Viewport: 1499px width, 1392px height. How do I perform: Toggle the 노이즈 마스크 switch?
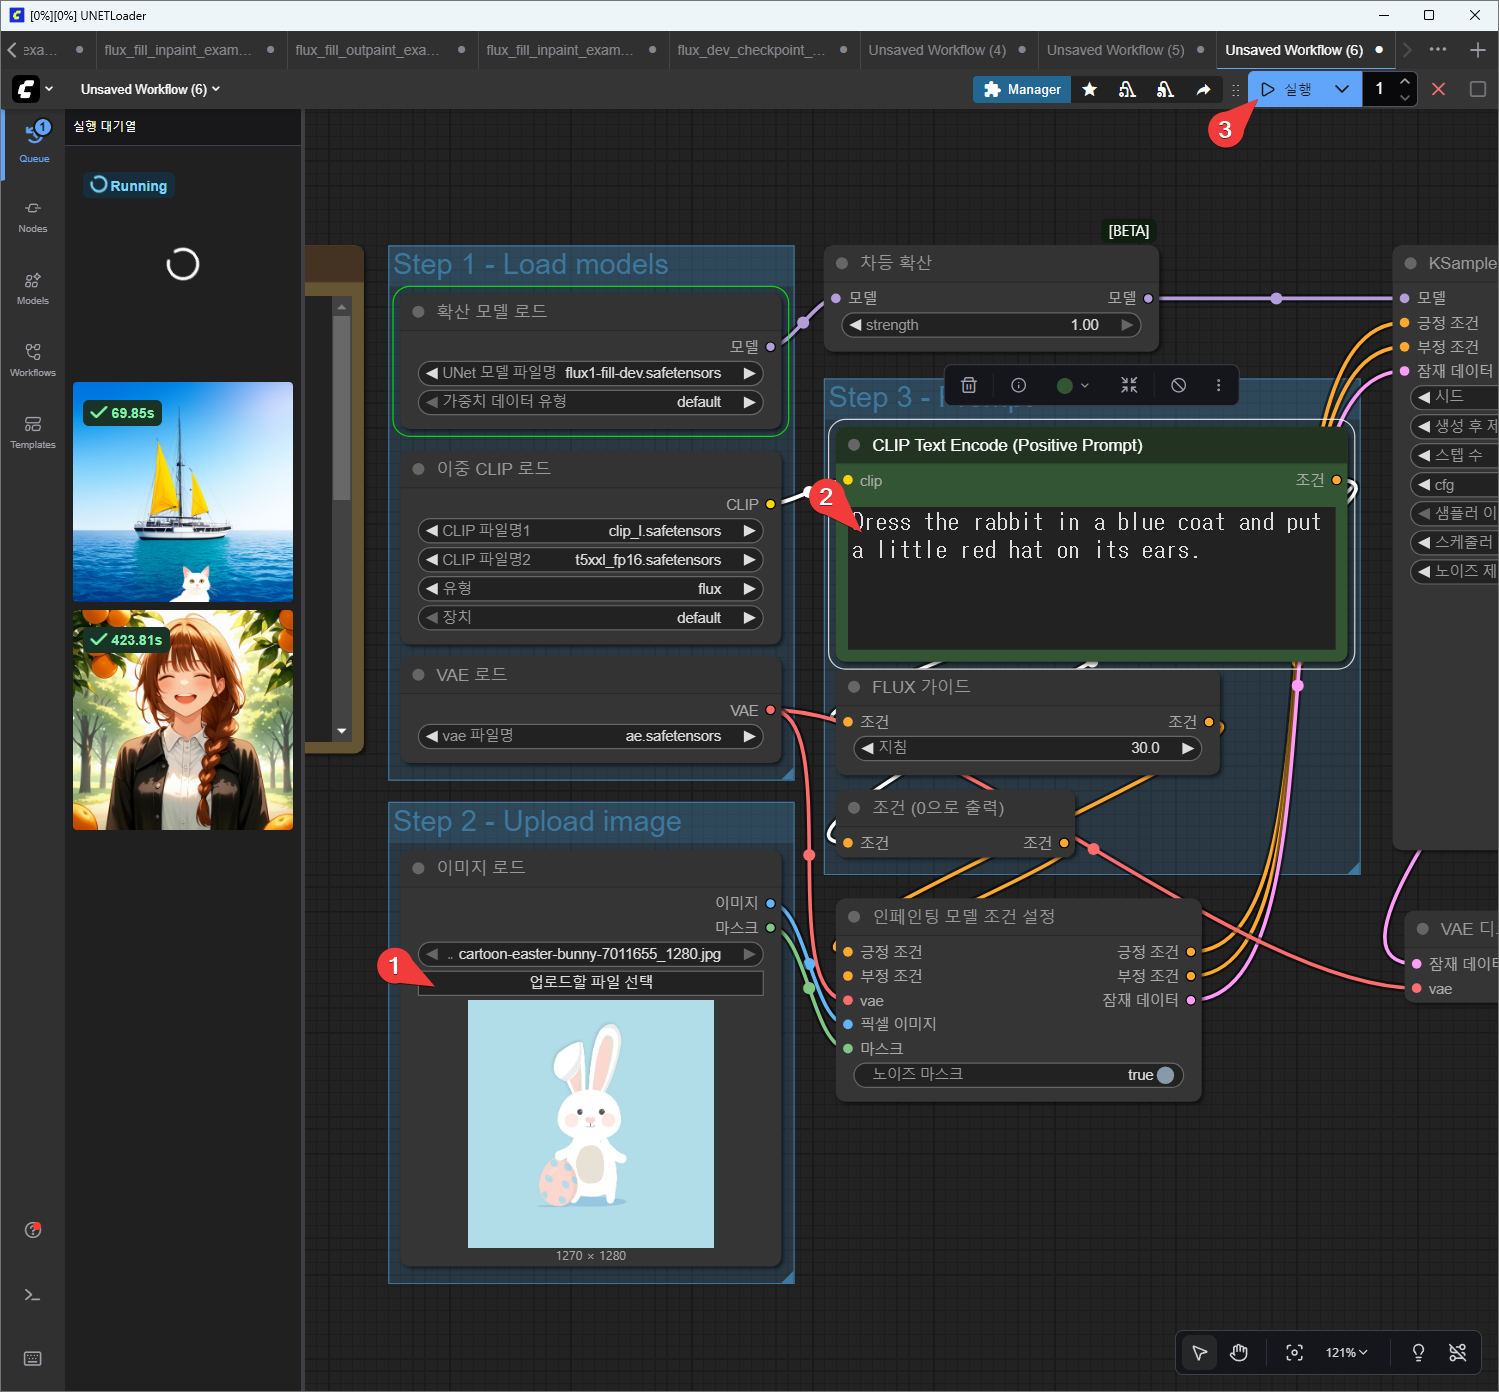coord(1164,1075)
